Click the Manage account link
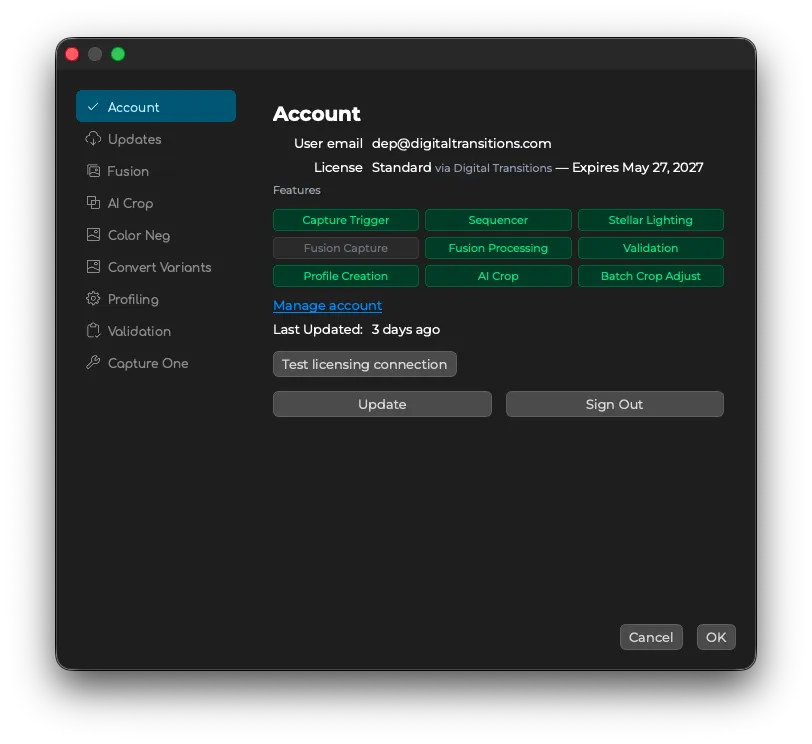Viewport: 812px width, 744px height. 327,305
